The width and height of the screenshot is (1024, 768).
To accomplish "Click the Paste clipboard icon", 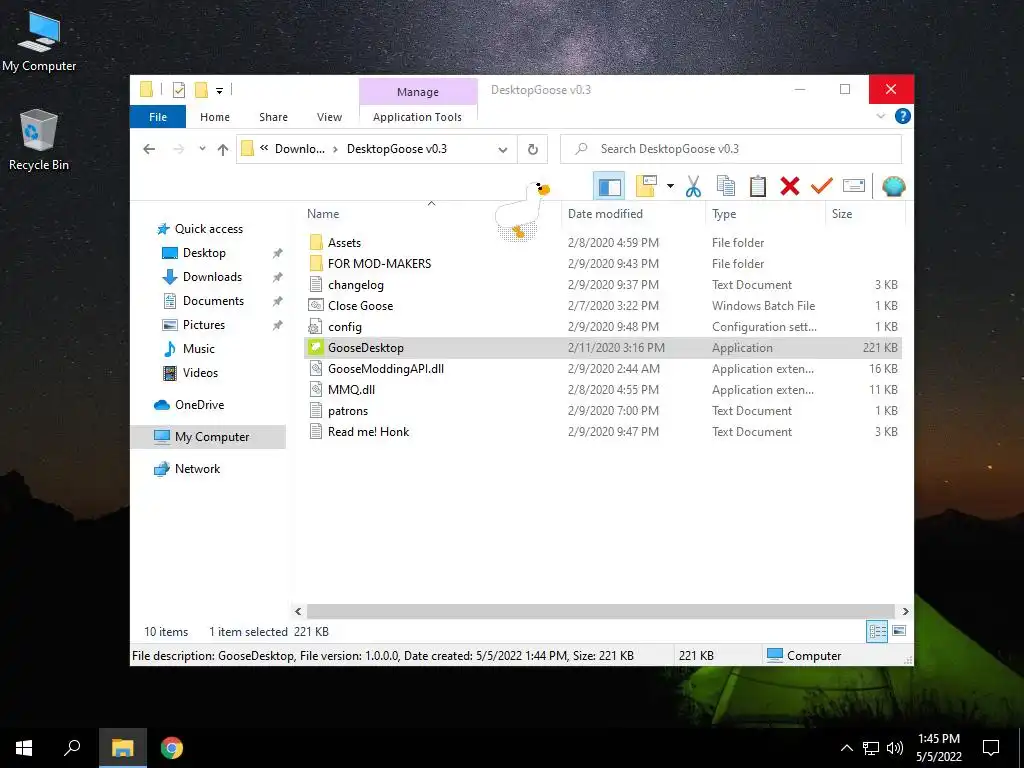I will tap(758, 186).
